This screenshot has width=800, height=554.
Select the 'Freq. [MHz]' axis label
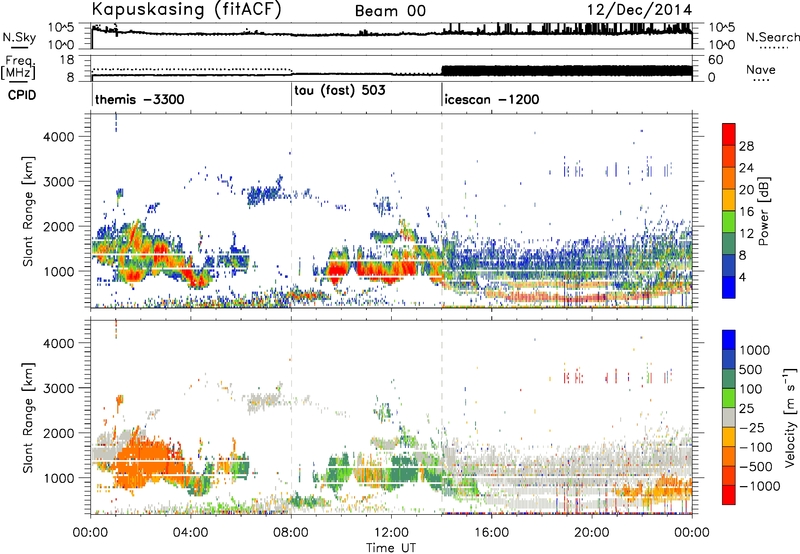click(20, 67)
